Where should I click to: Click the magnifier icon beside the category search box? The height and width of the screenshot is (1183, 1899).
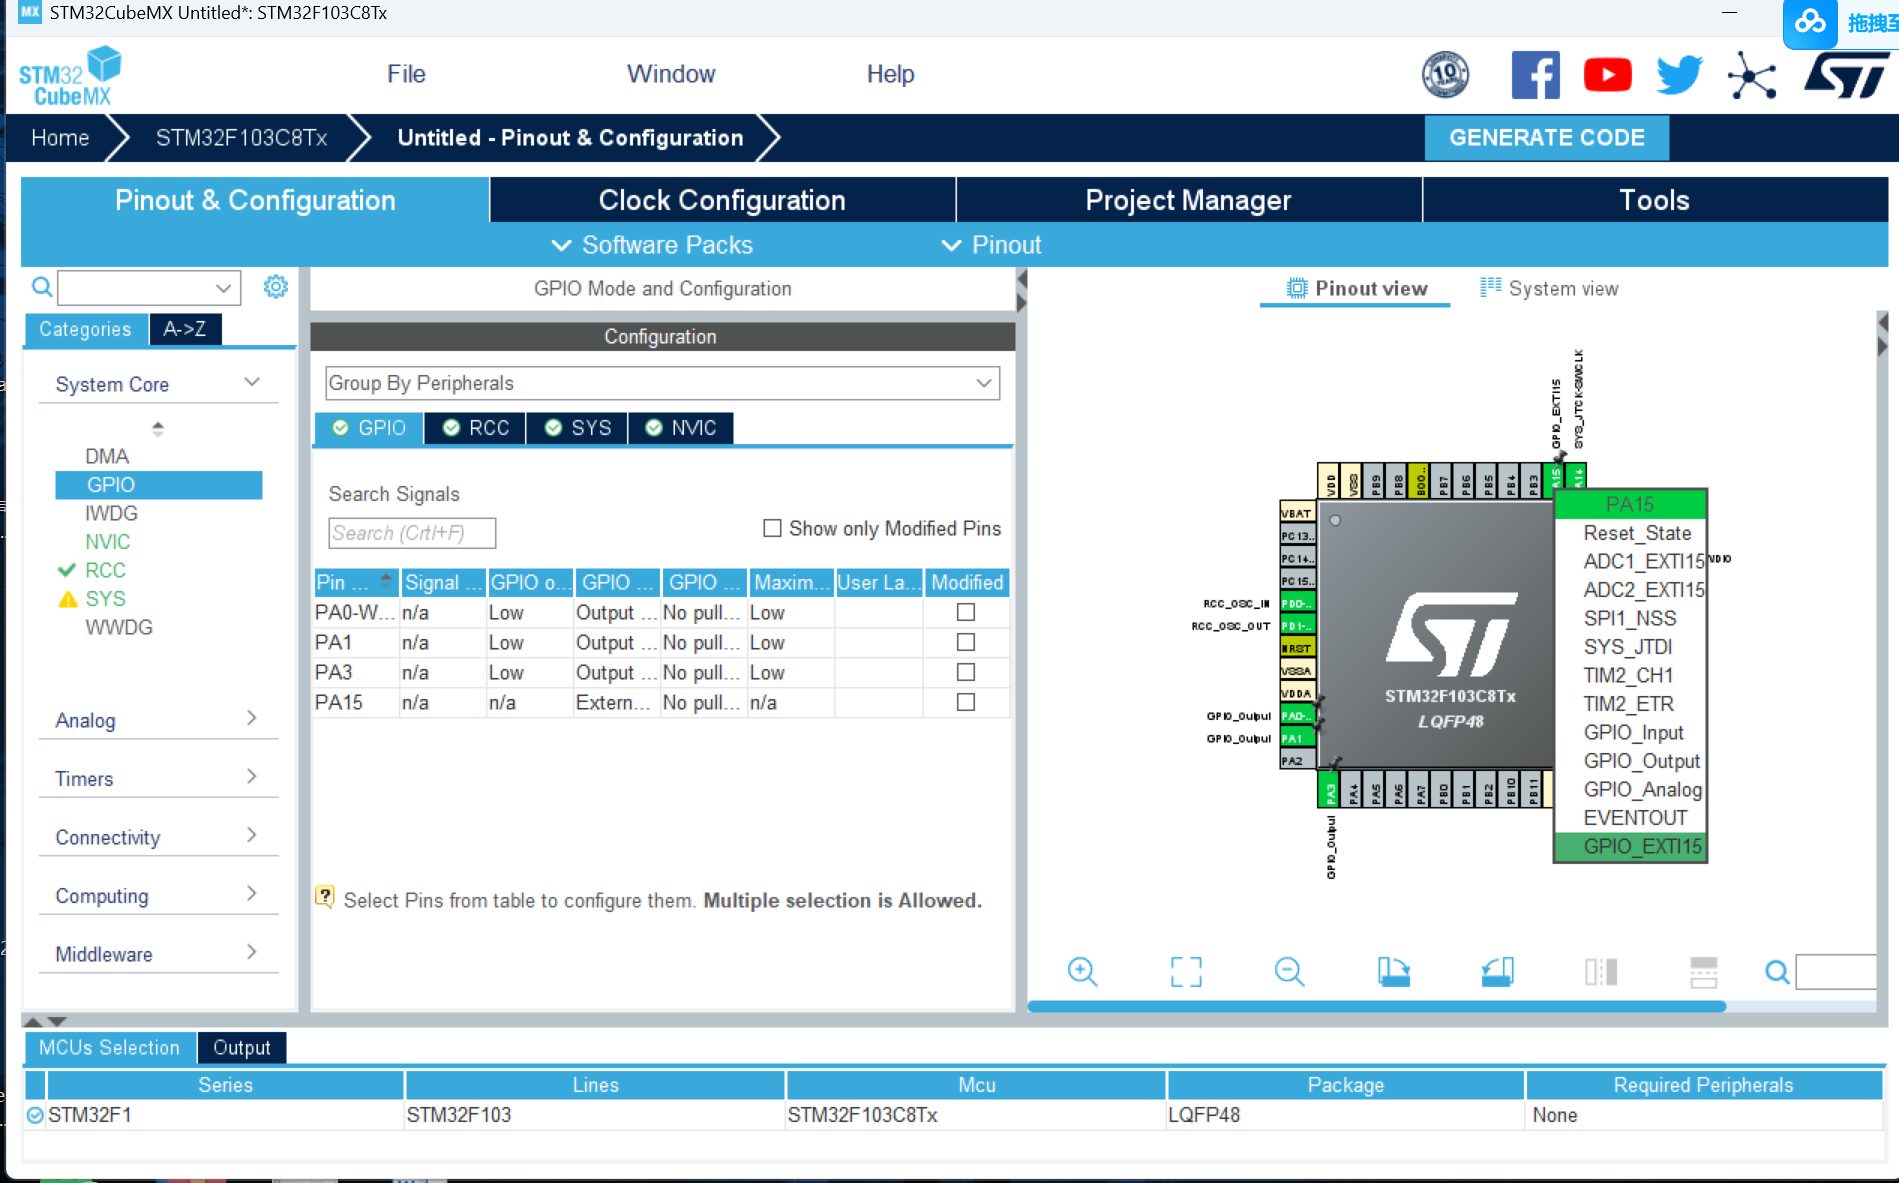click(42, 288)
